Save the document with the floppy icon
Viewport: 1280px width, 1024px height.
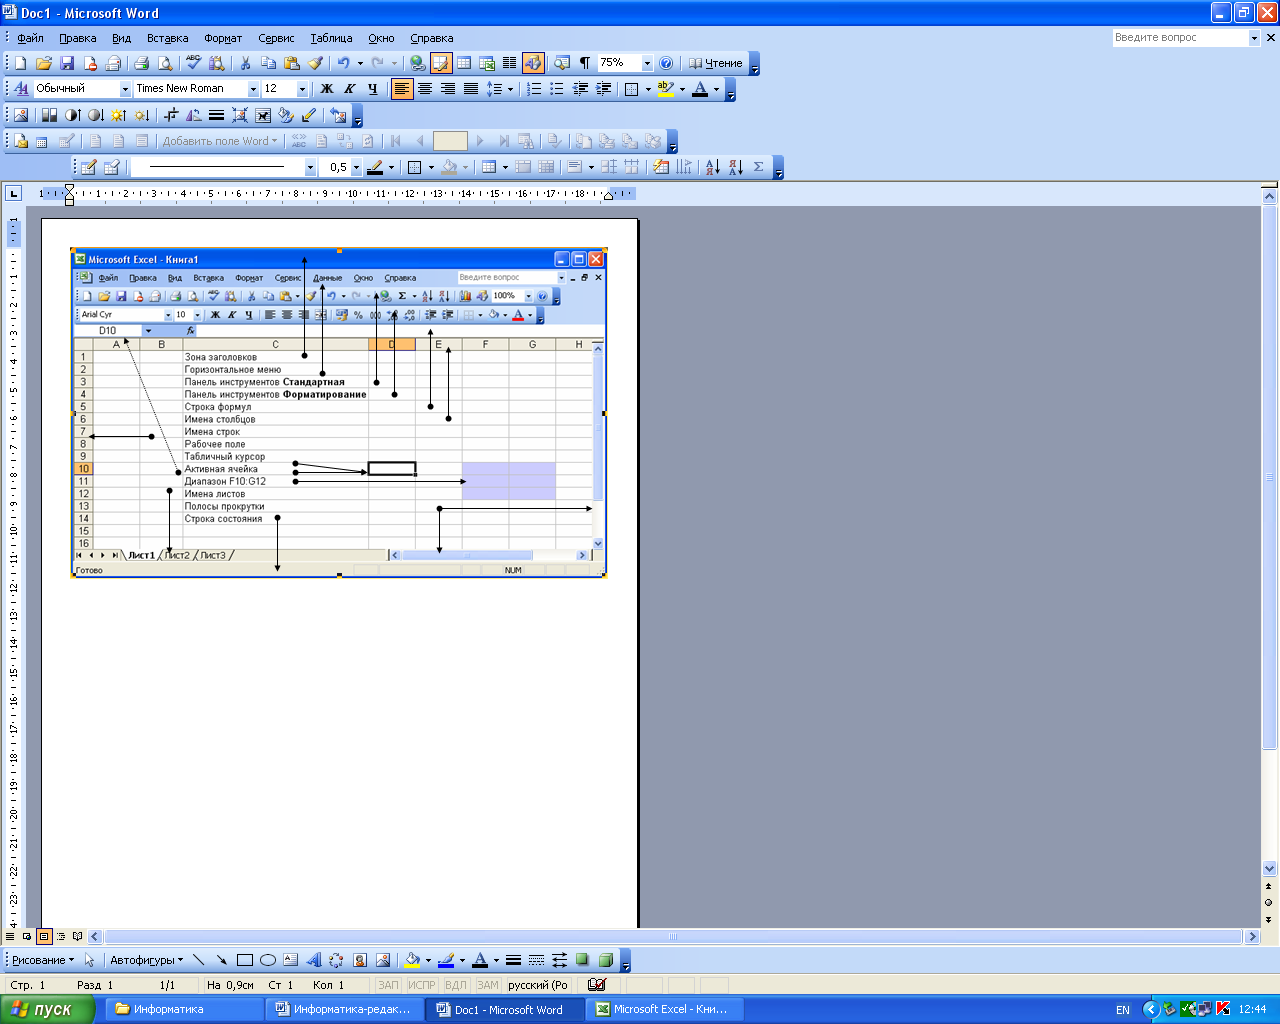coord(67,63)
